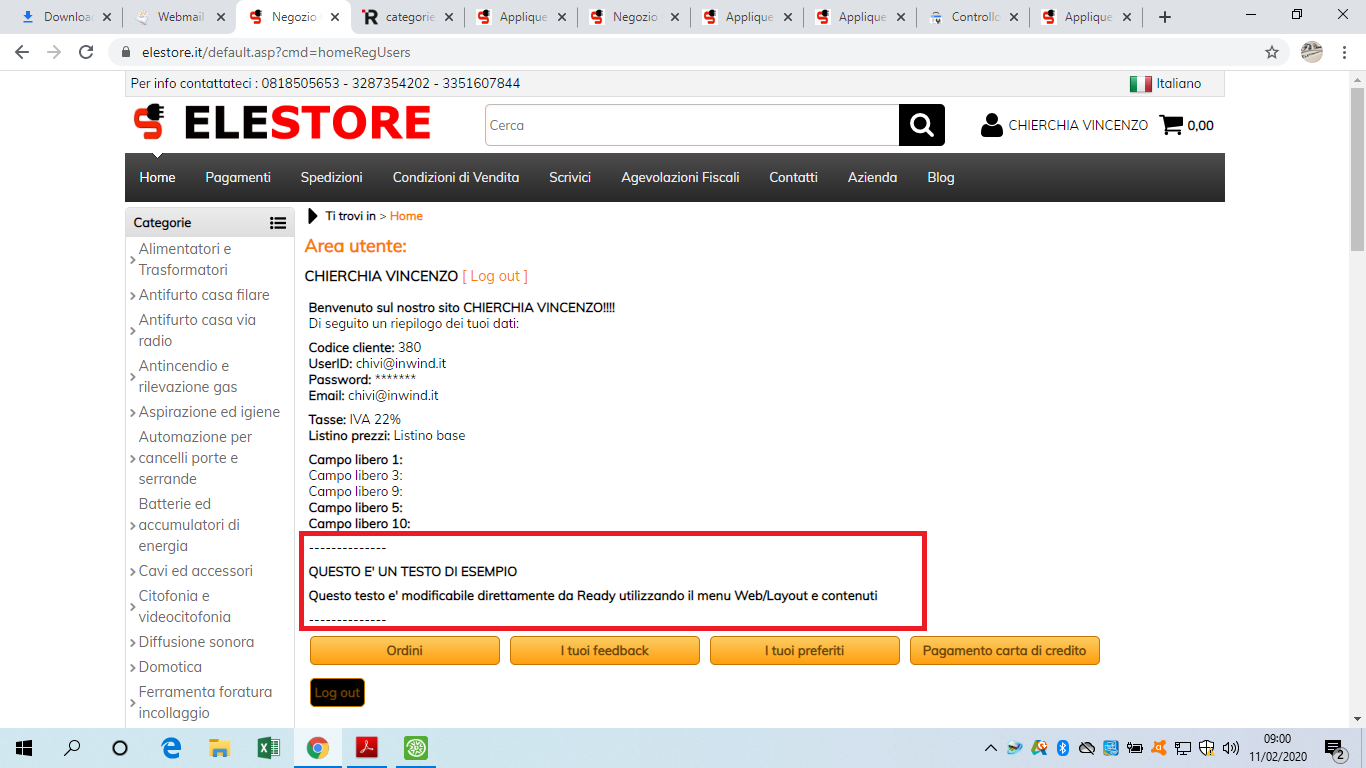Open the Spedizioni menu item

coord(332,177)
